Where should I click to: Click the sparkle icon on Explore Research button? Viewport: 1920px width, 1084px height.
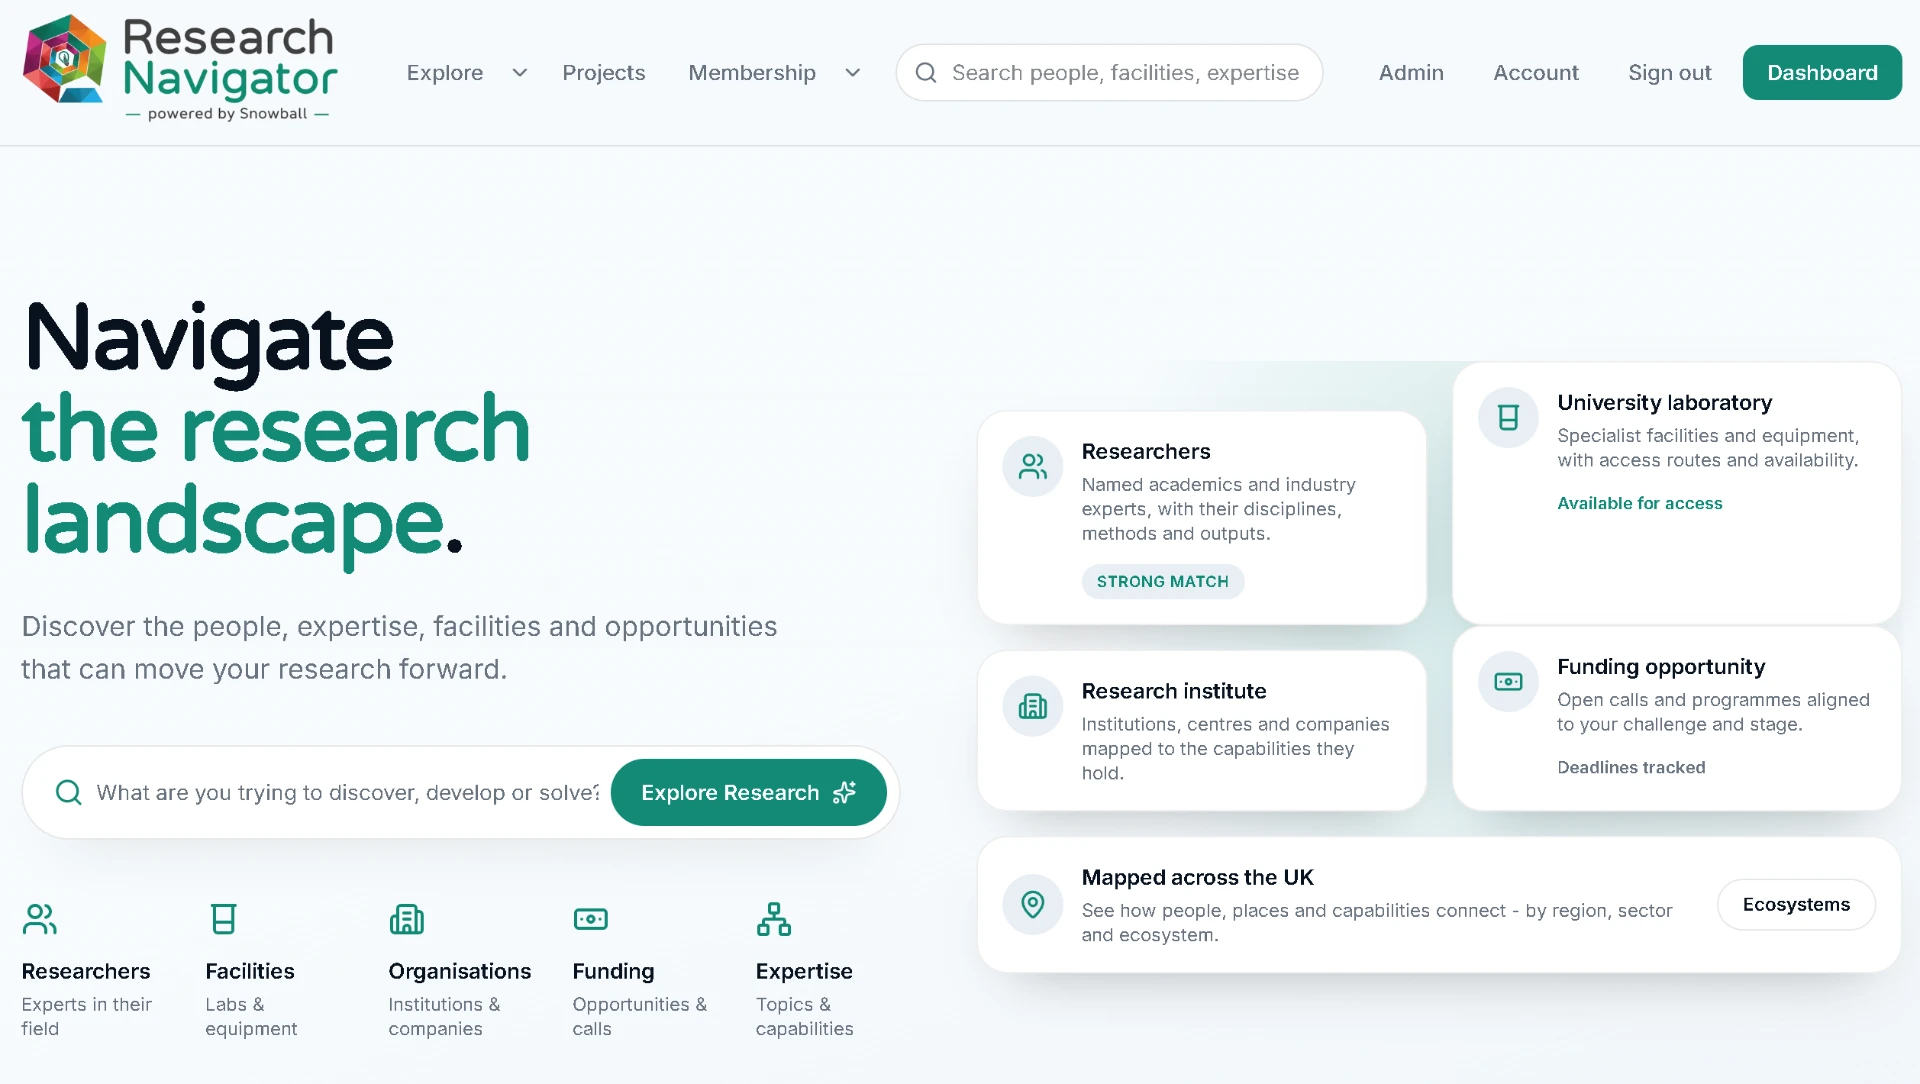[845, 793]
